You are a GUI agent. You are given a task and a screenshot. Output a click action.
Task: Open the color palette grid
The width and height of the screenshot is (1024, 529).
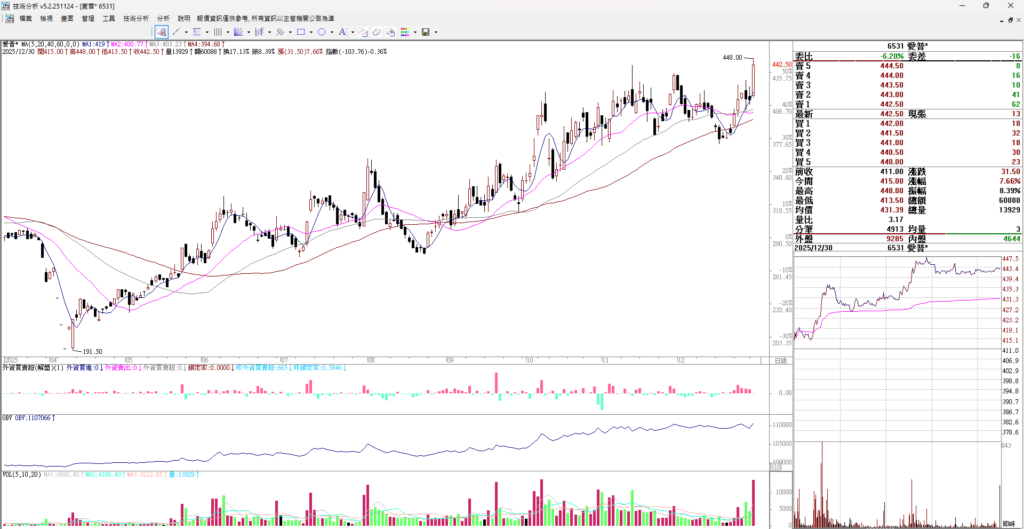[405, 32]
